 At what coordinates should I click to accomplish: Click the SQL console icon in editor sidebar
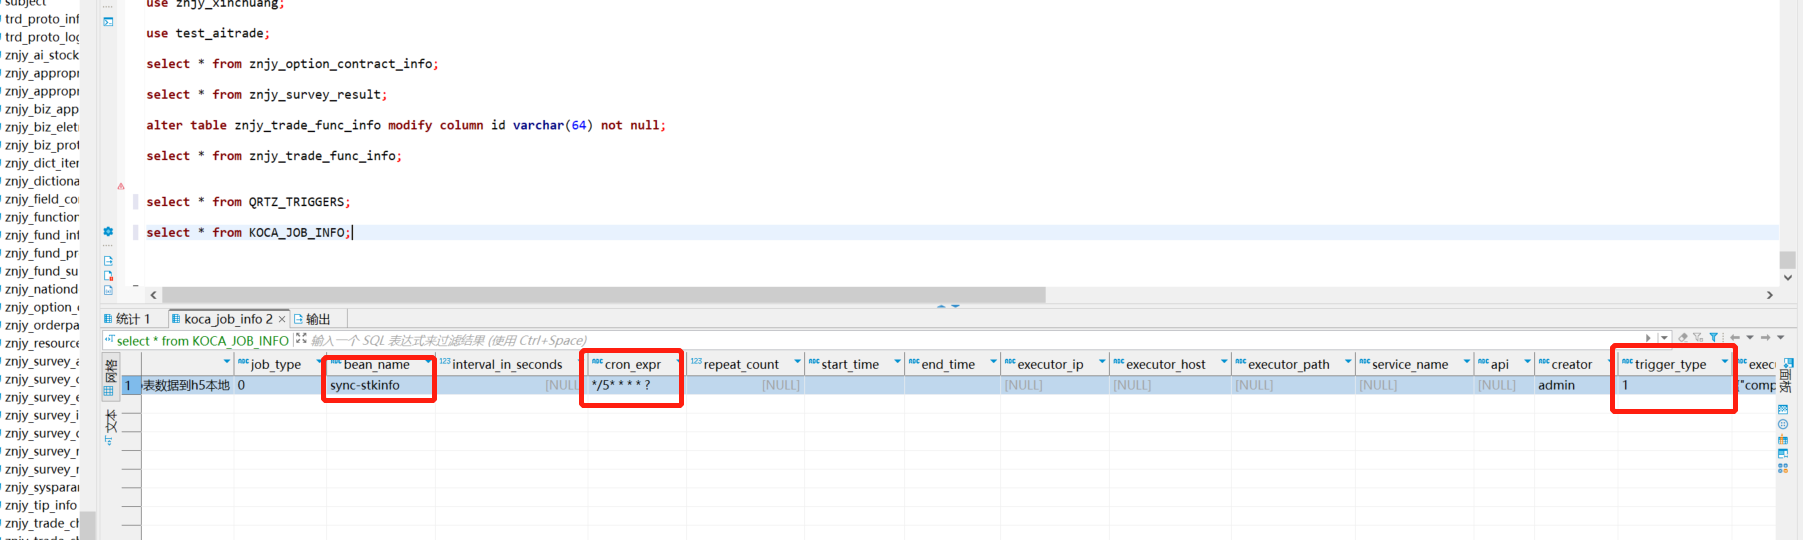(x=108, y=21)
